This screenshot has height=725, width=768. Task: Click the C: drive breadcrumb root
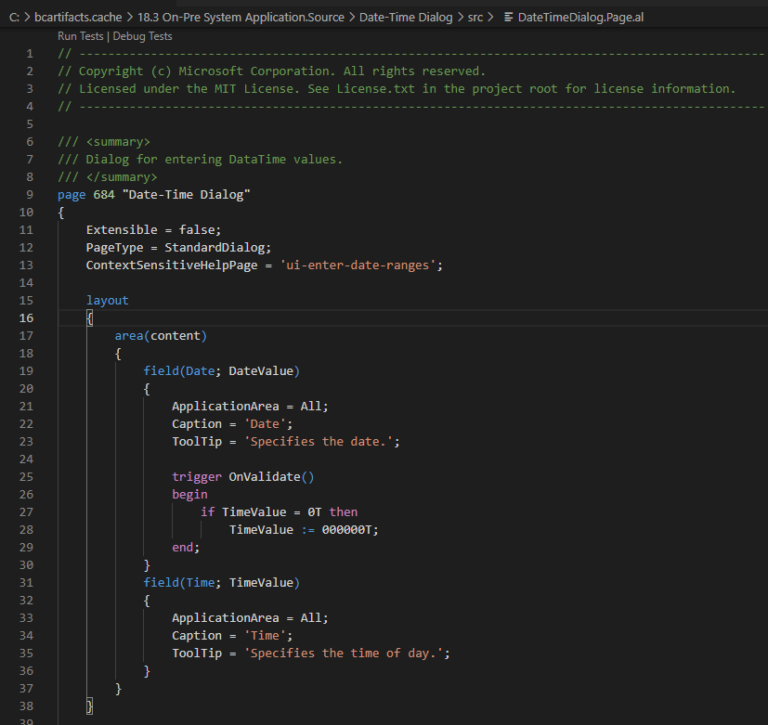(x=15, y=17)
